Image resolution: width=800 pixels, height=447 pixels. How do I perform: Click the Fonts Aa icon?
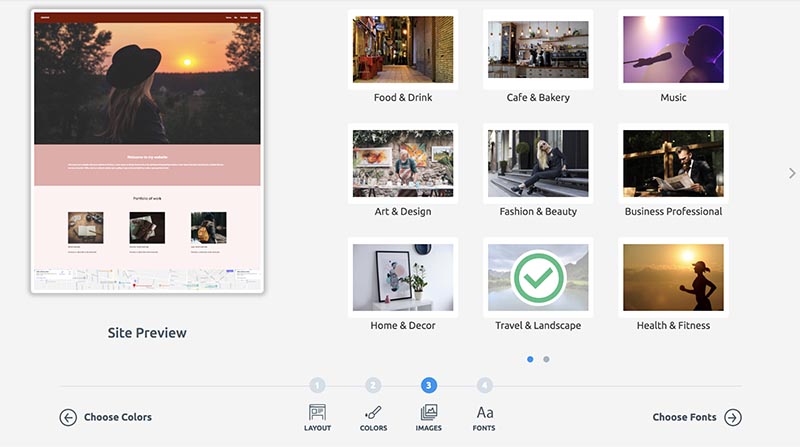484,412
